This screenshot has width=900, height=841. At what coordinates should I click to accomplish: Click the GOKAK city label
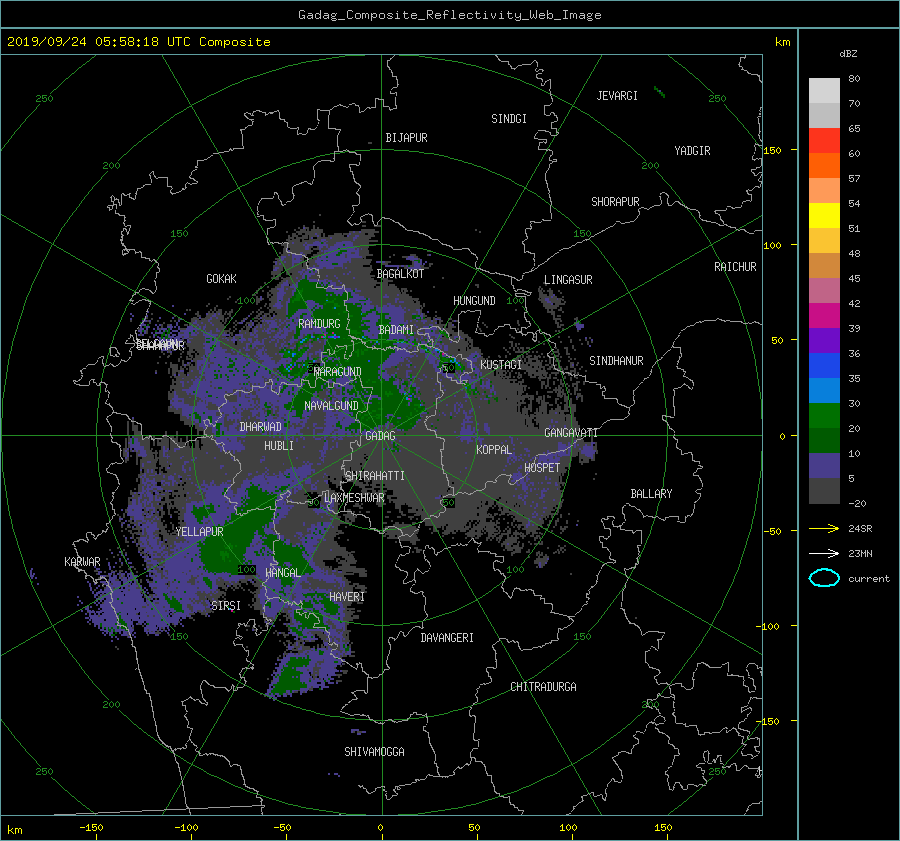coord(221,279)
